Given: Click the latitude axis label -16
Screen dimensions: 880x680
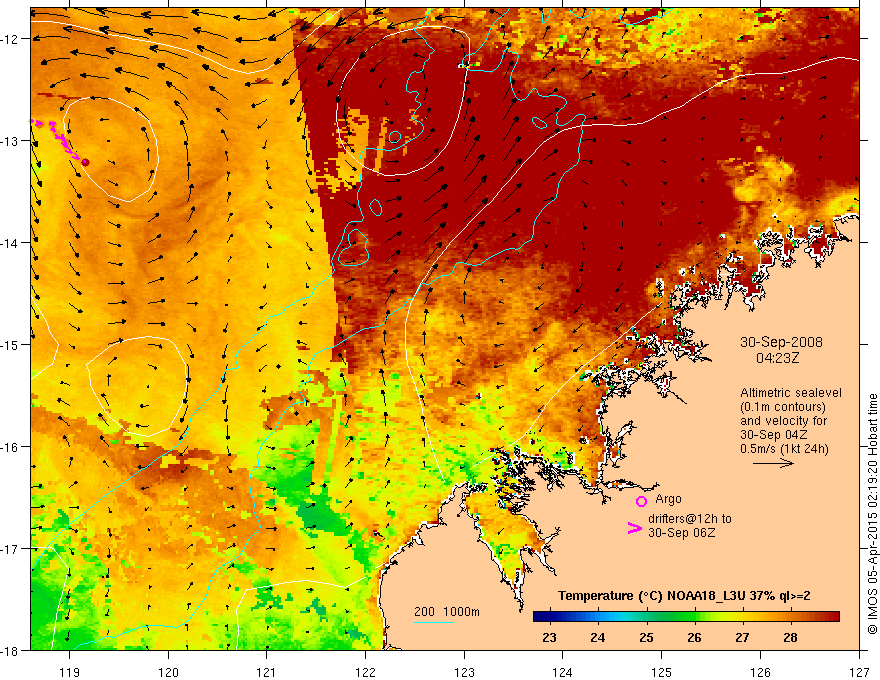Looking at the screenshot, I should (9, 447).
